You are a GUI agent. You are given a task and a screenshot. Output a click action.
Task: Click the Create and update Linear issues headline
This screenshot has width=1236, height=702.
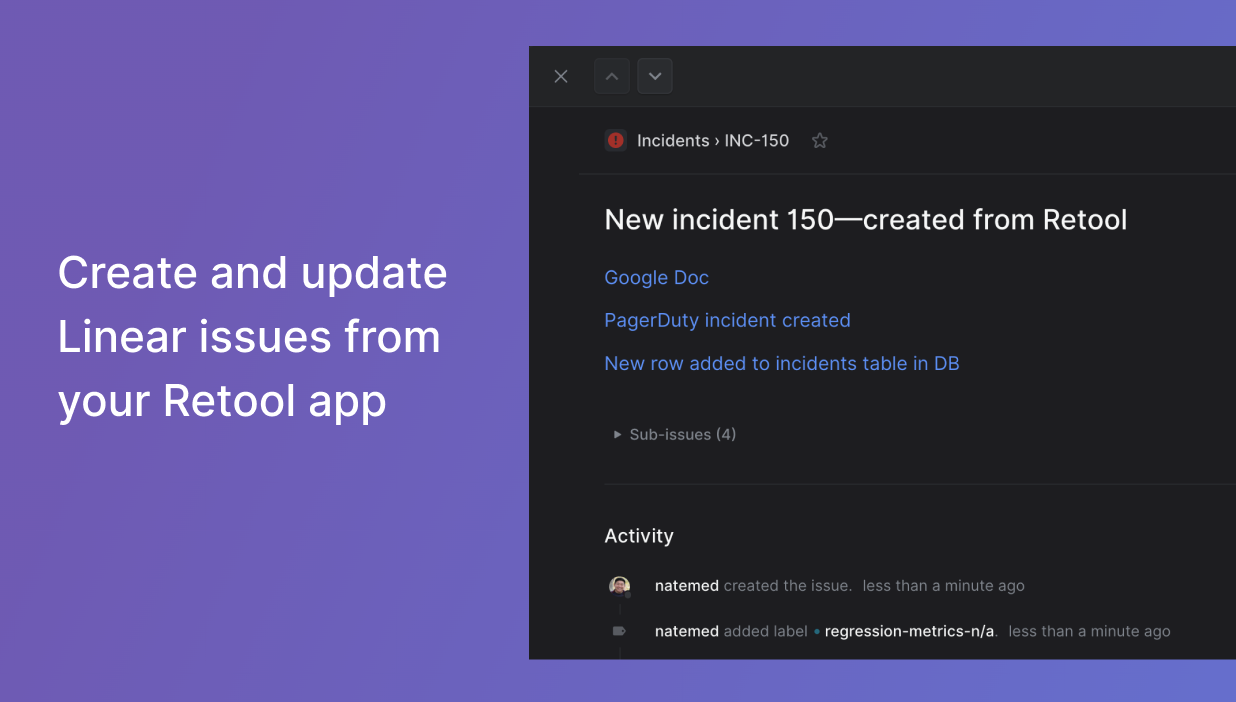point(253,337)
